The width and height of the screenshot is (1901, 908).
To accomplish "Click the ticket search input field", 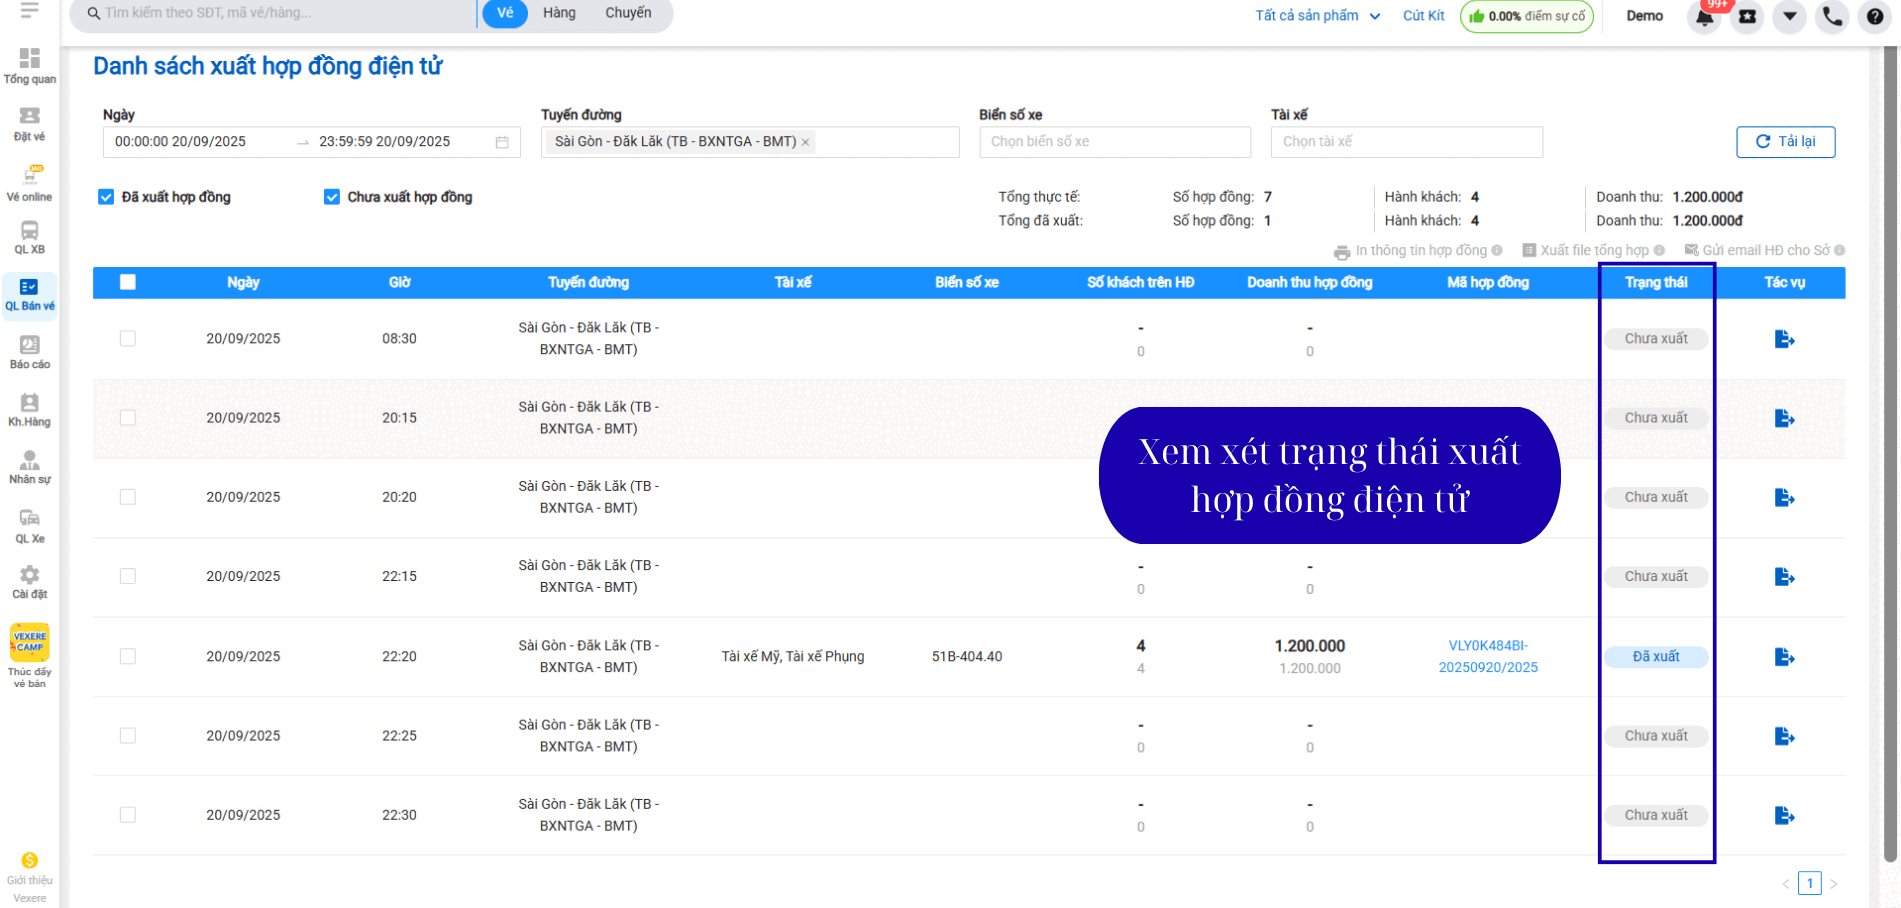I will (x=280, y=13).
